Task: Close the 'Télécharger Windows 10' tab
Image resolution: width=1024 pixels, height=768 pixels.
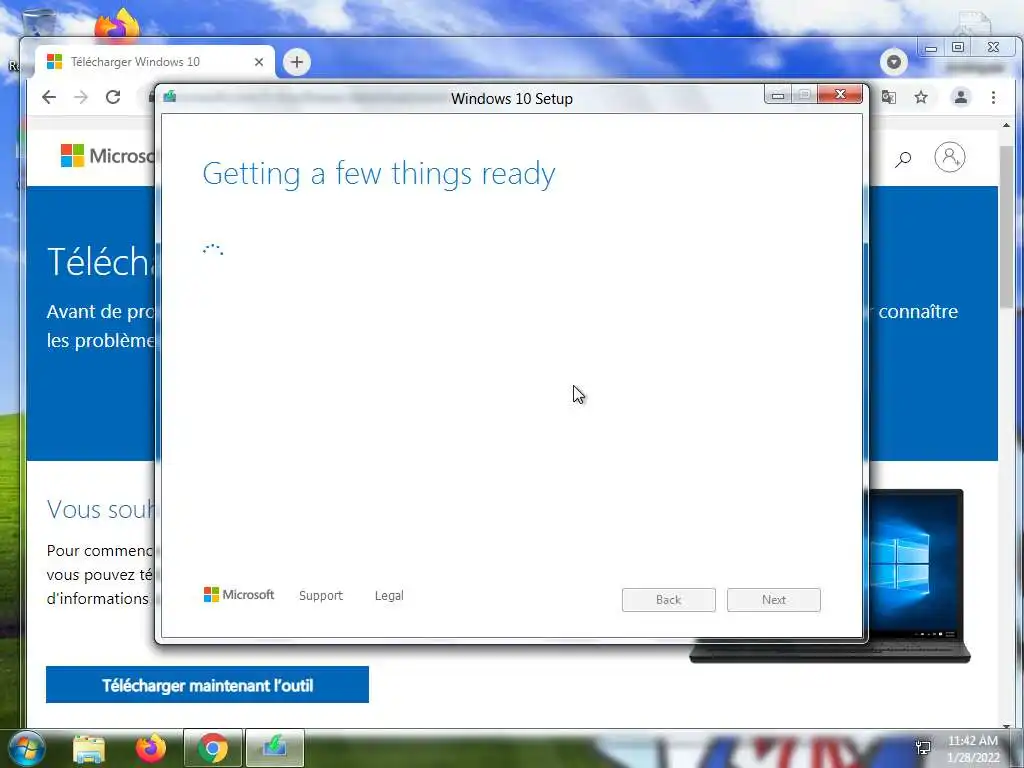Action: pos(259,62)
